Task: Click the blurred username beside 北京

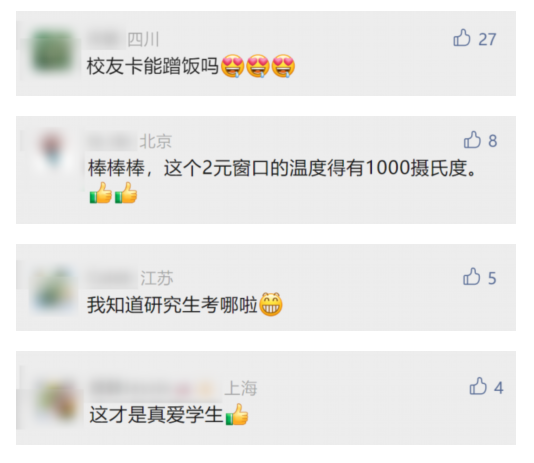Action: tap(112, 141)
